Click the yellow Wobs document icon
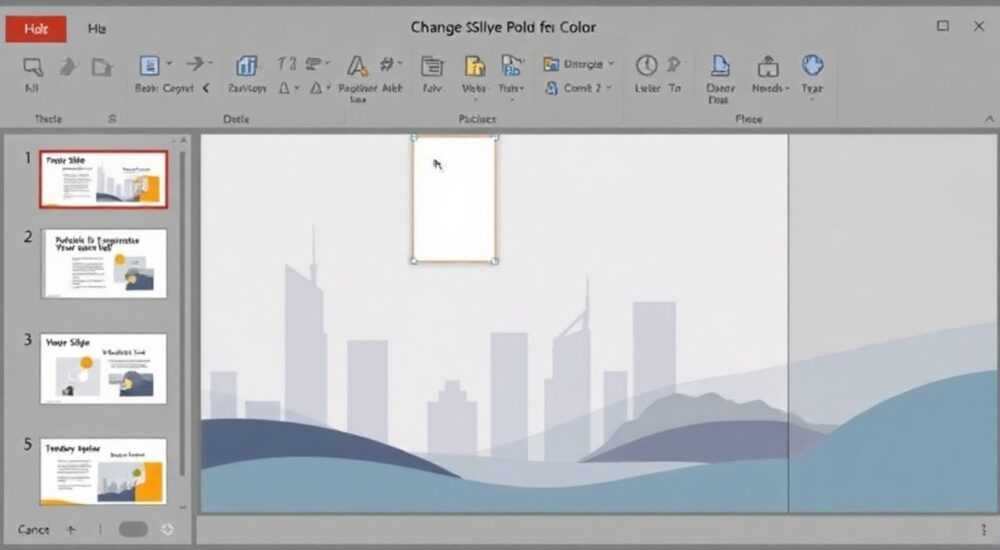 (474, 66)
